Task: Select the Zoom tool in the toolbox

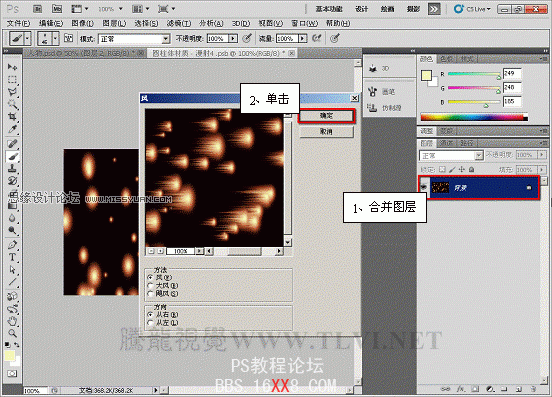Action: [x=12, y=333]
